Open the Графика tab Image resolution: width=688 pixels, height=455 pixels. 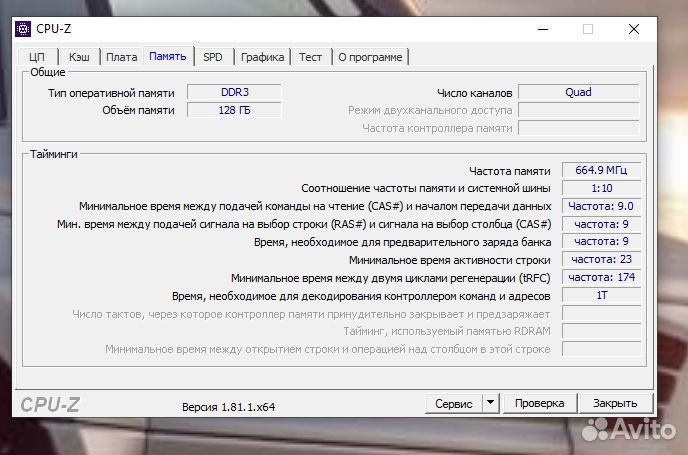click(262, 57)
